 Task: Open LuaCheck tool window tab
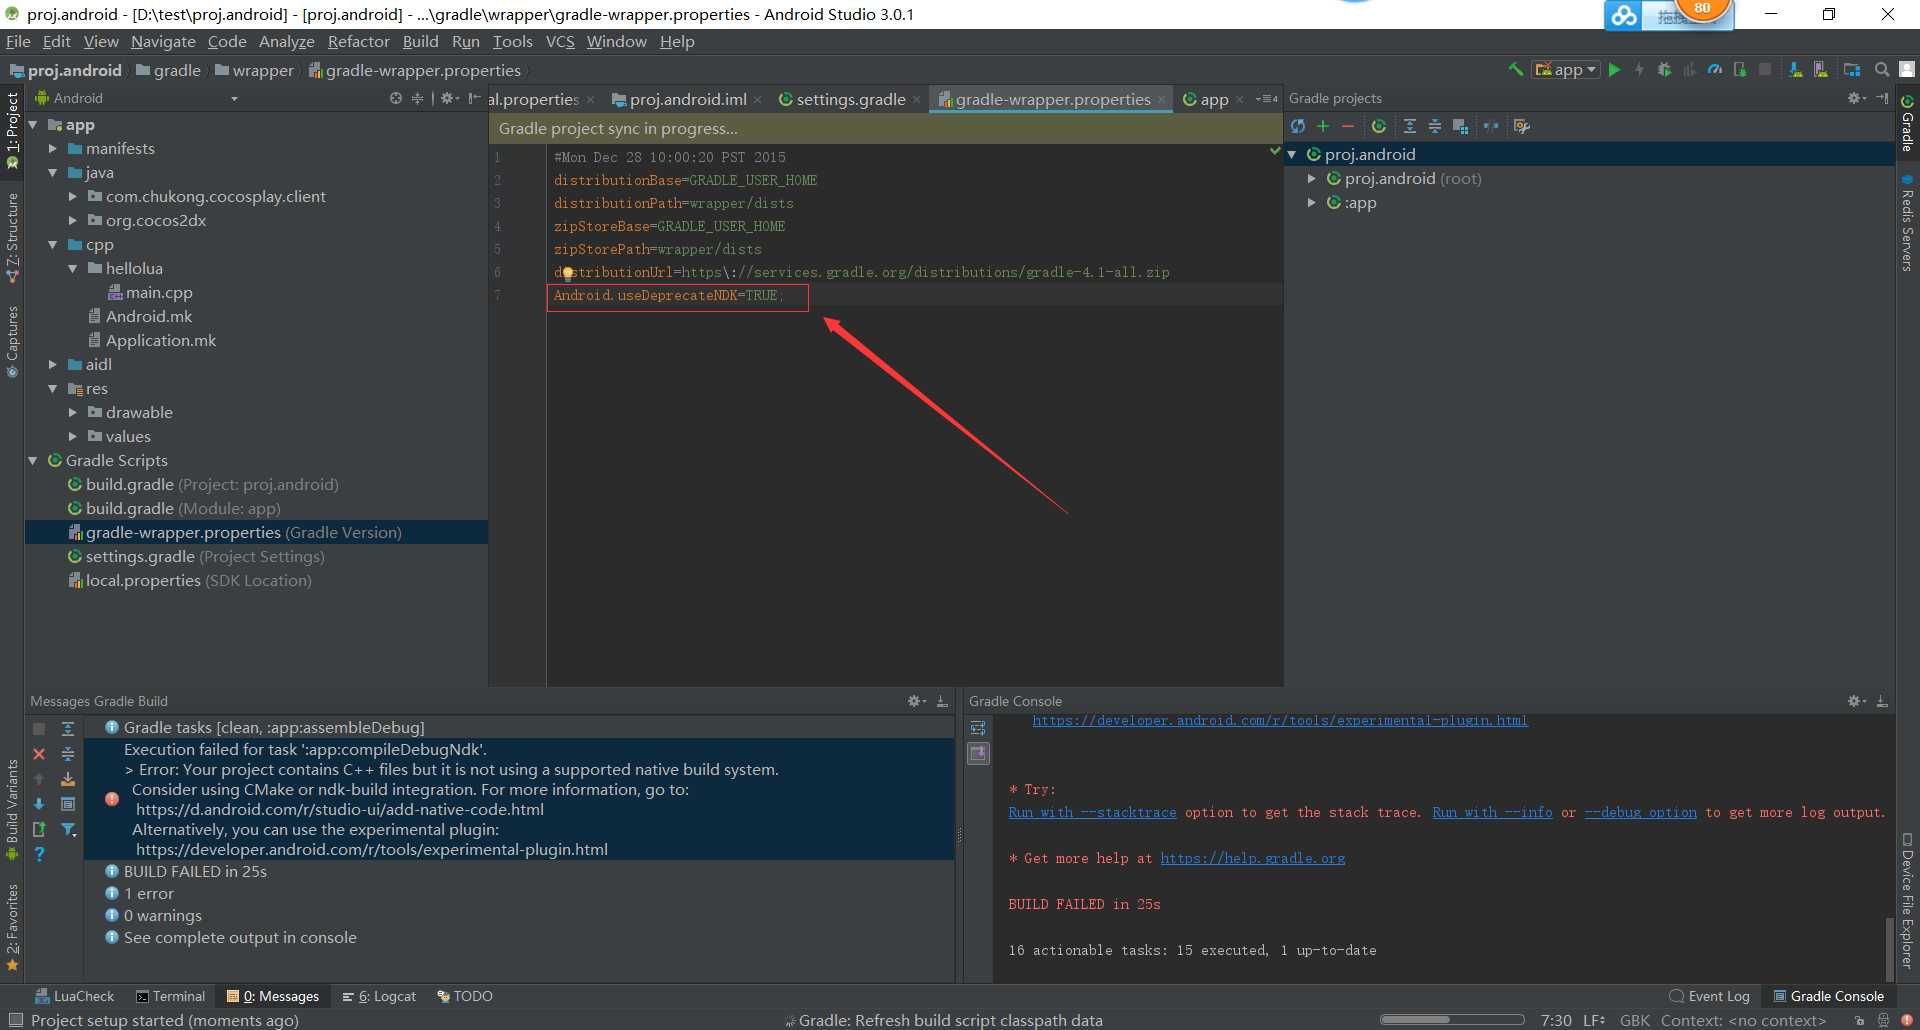tap(75, 996)
